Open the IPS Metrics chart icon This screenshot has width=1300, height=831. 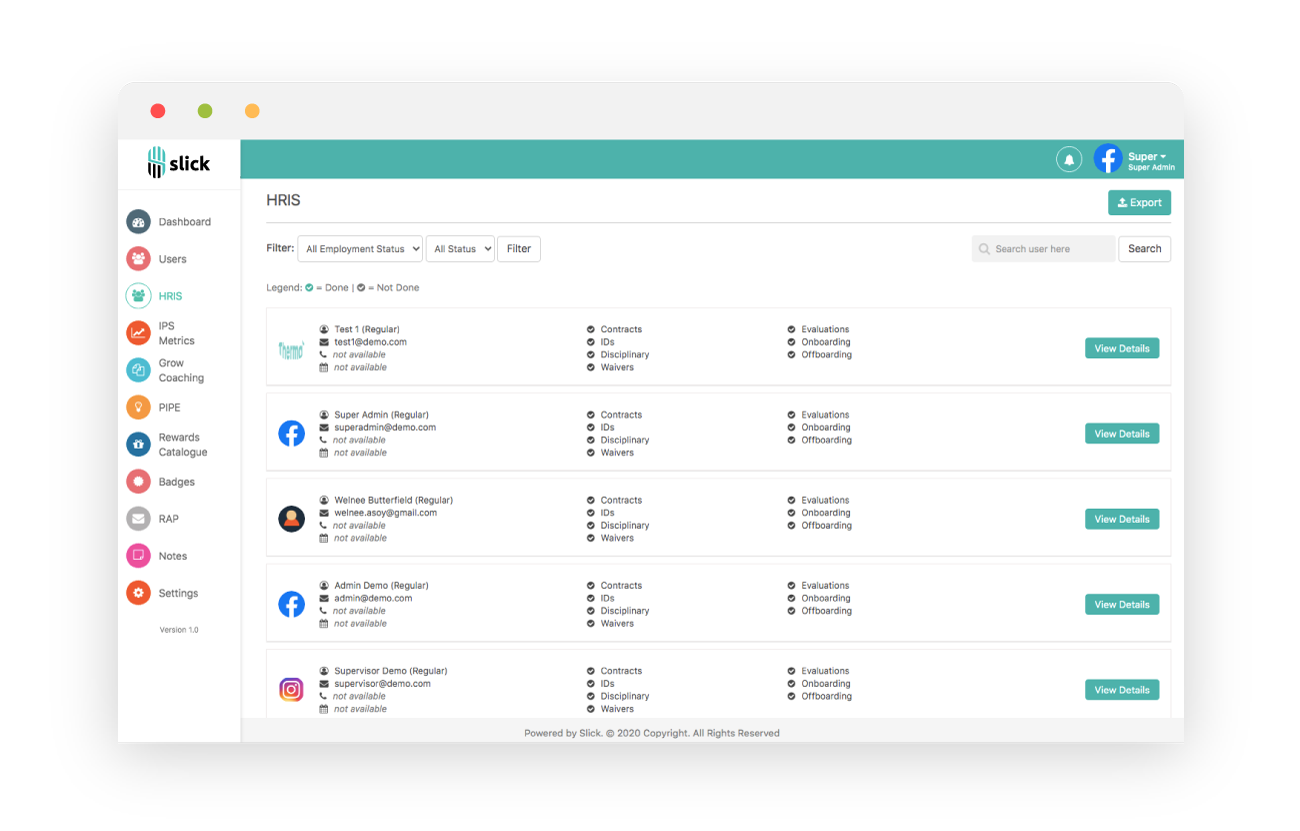pos(138,333)
